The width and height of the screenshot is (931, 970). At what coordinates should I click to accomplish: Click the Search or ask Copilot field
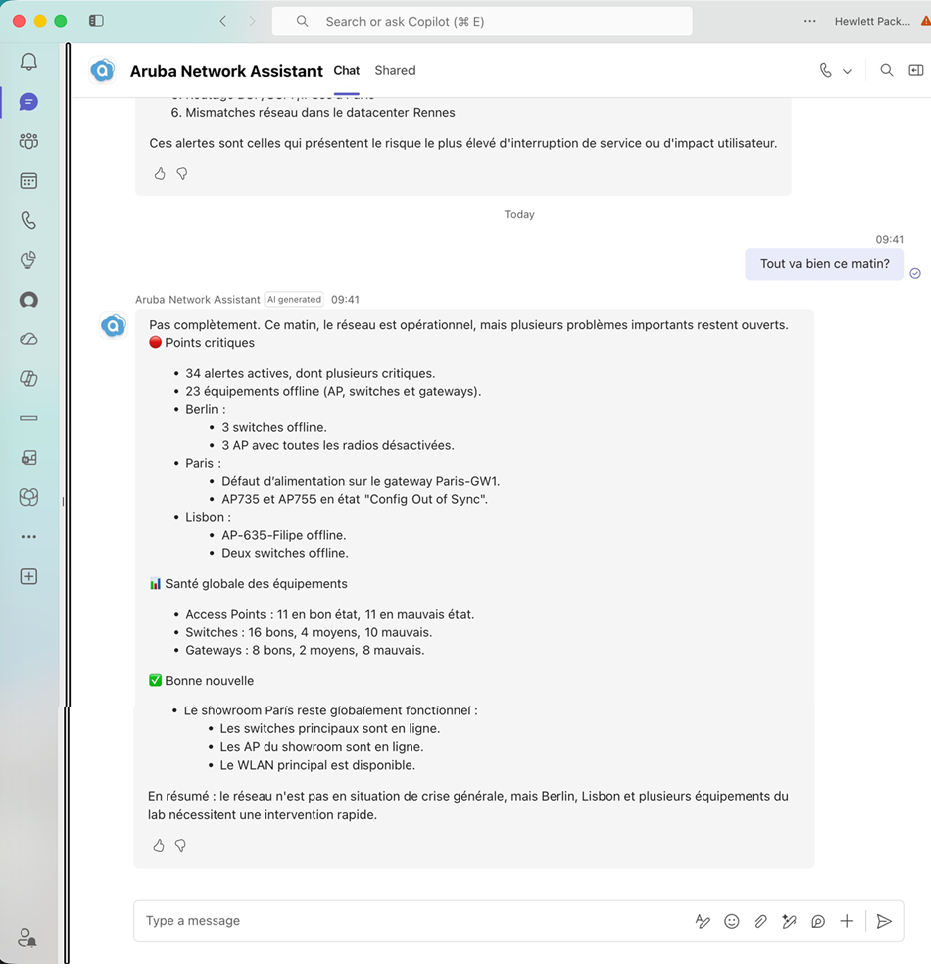coord(482,22)
